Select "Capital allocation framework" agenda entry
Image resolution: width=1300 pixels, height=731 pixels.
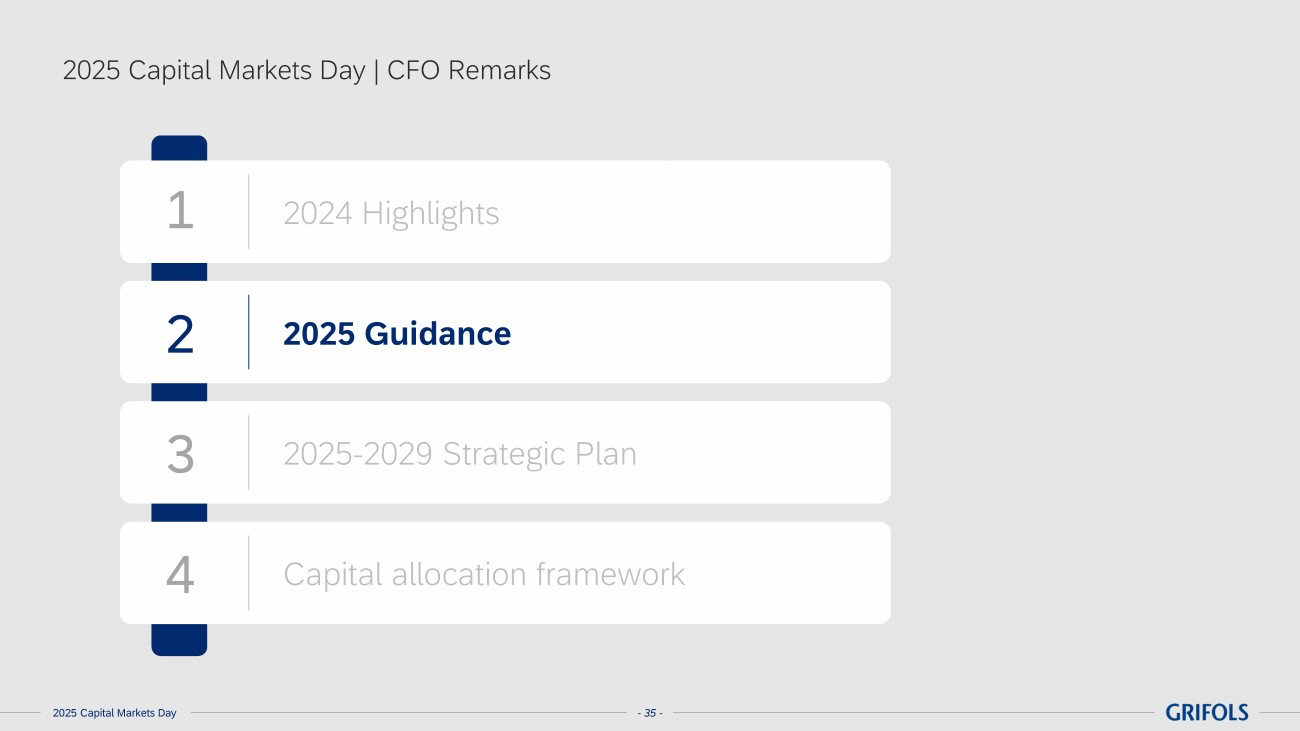pyautogui.click(x=484, y=574)
